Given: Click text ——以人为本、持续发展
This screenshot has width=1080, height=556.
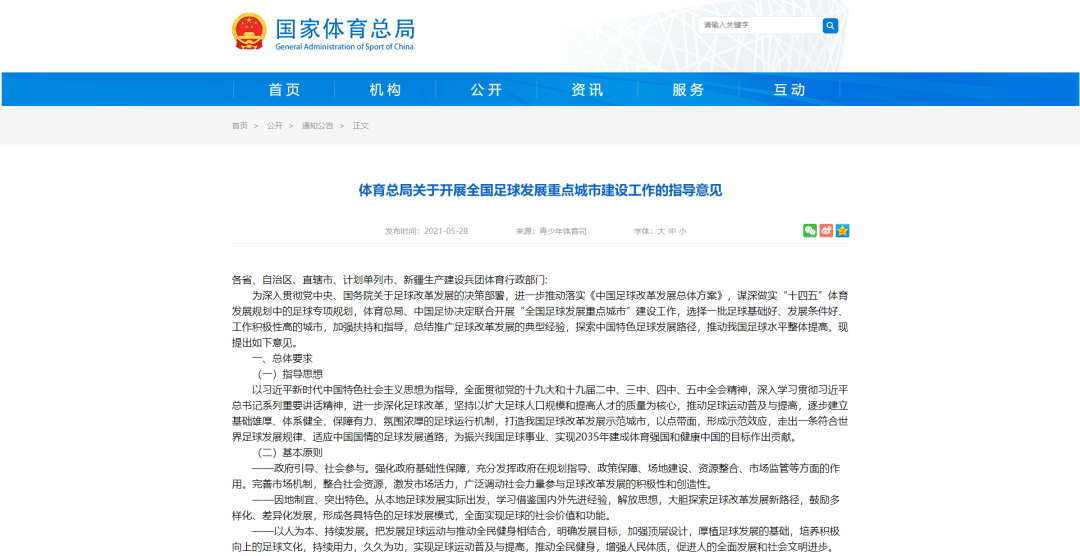Looking at the screenshot, I should 311,533.
